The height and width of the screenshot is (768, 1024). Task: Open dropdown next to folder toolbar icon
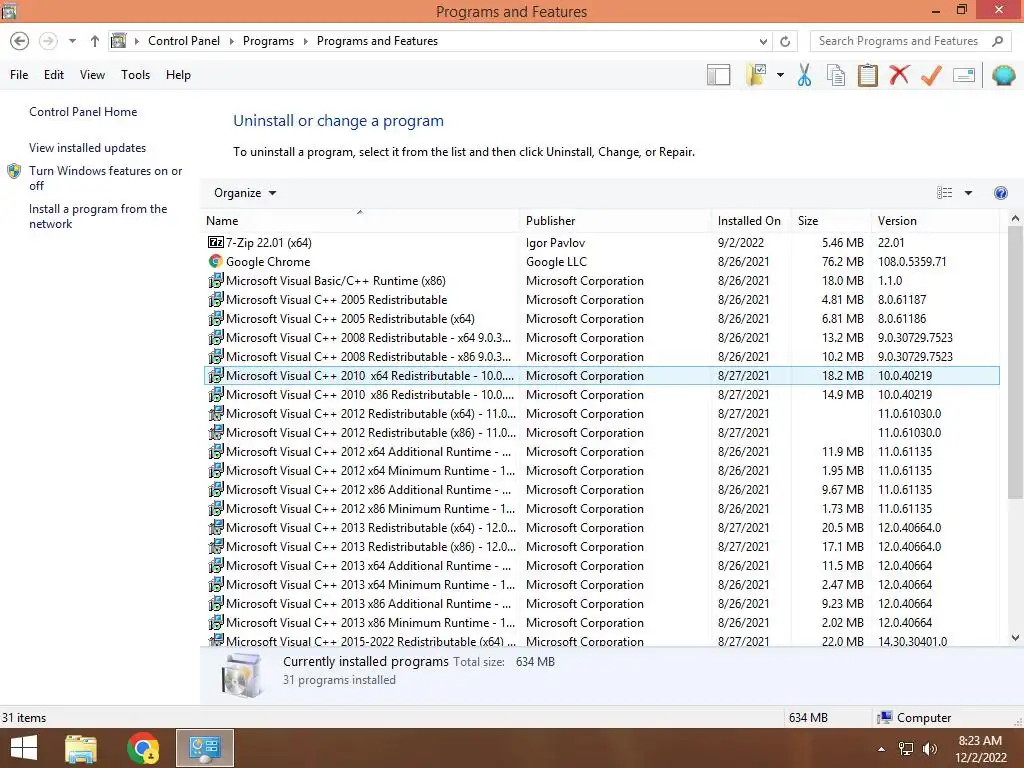[x=780, y=75]
